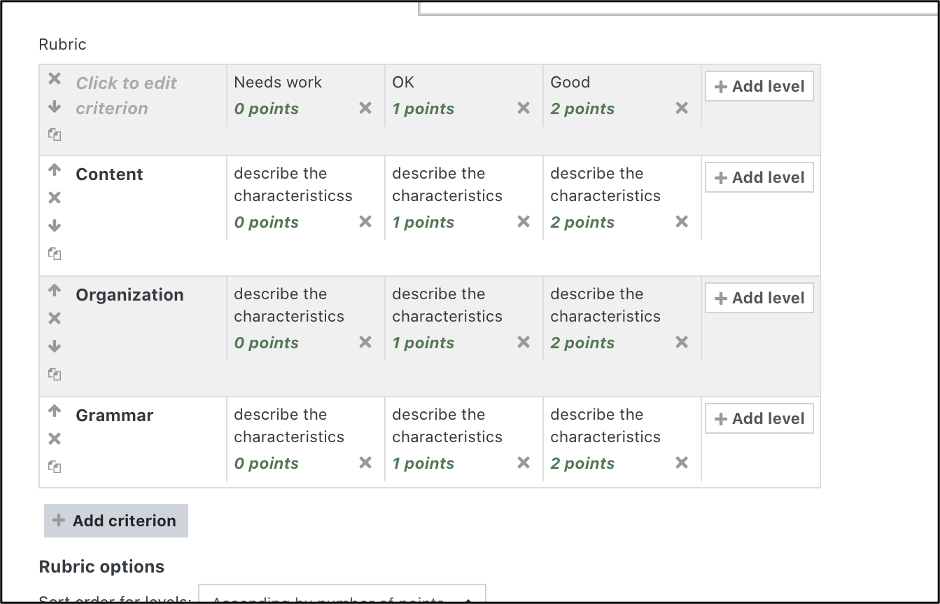Screen dimensions: 940x604
Task: Remove the Good 2 points level
Action: 681,108
